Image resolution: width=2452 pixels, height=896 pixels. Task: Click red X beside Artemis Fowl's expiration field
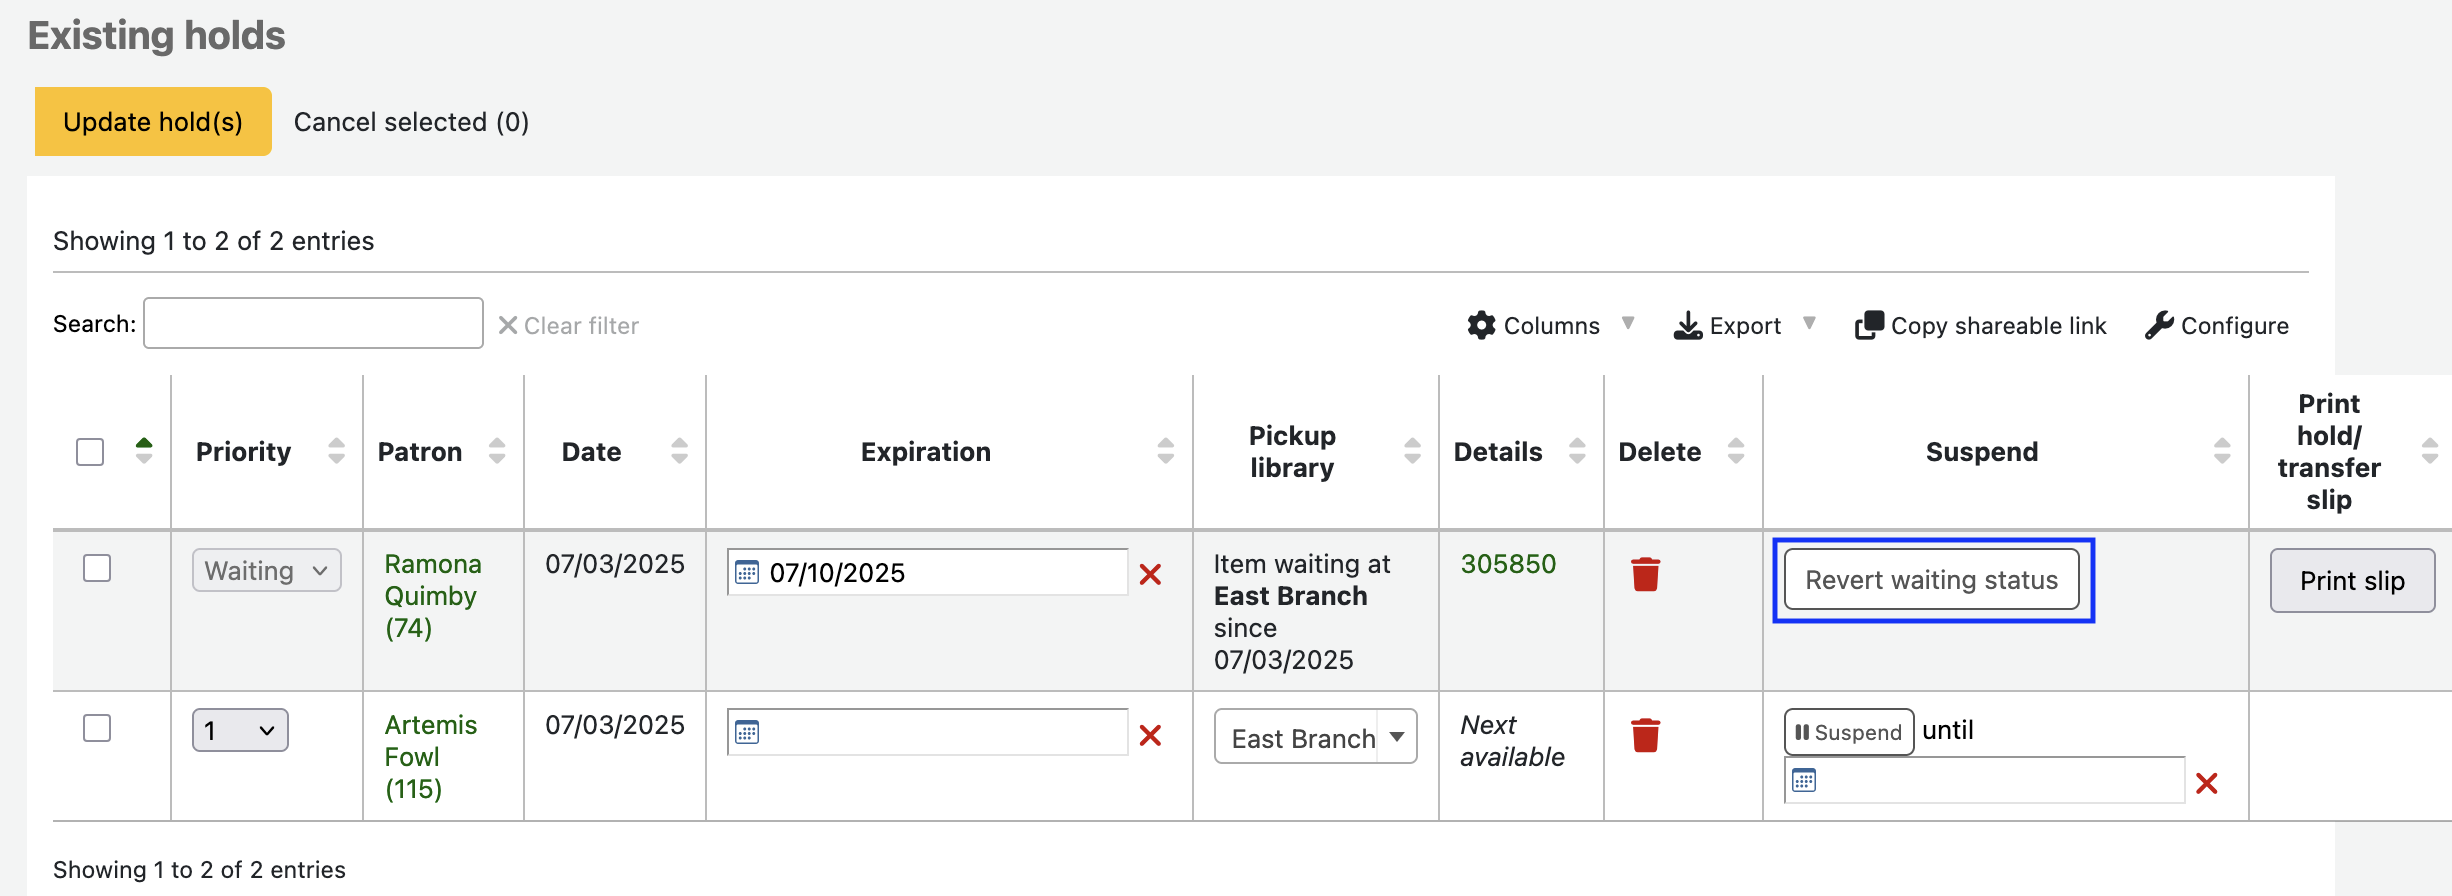point(1150,736)
